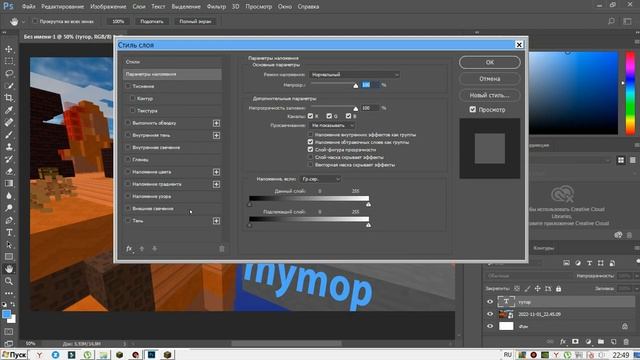640x360 pixels.
Task: Open Редактирование menu
Action: click(x=62, y=7)
